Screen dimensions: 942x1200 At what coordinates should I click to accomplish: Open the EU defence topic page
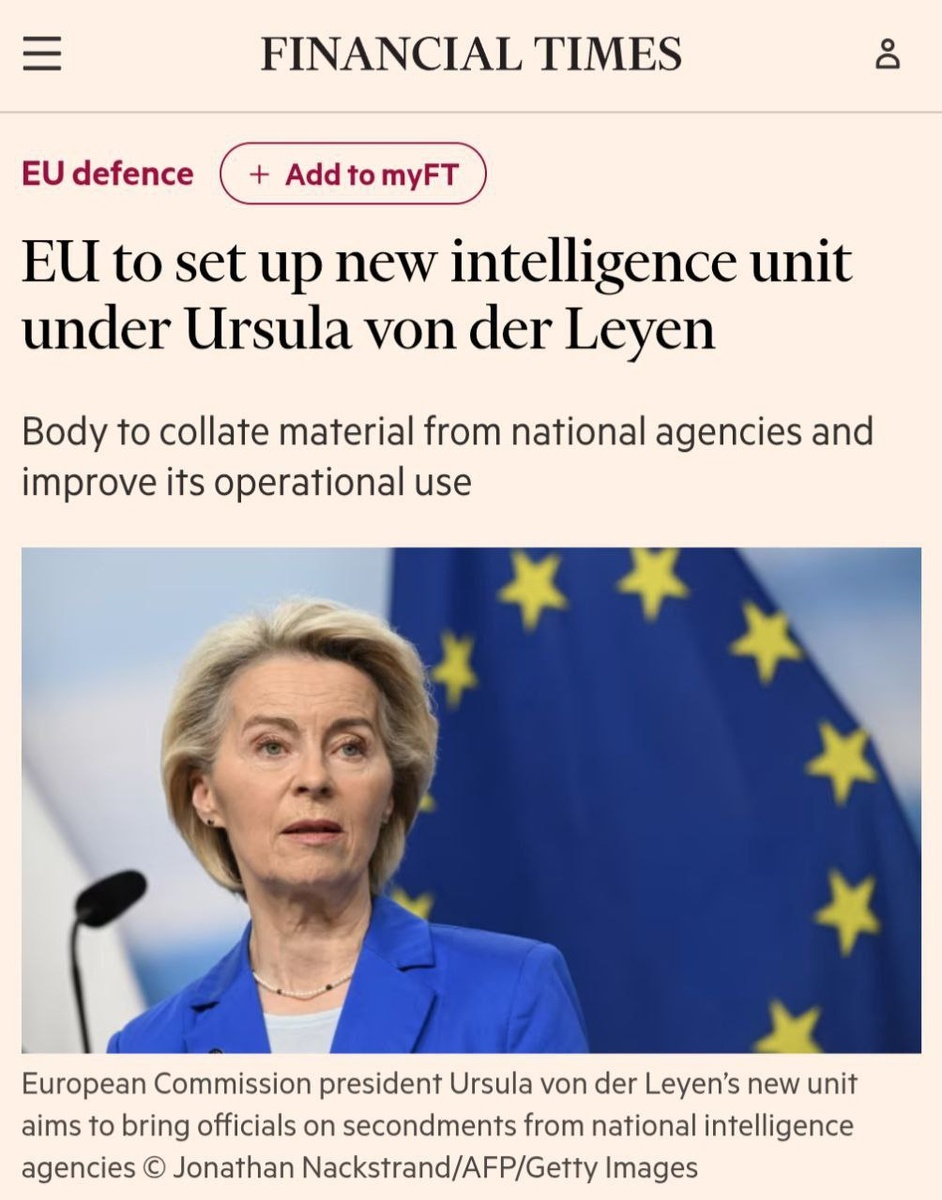click(107, 174)
